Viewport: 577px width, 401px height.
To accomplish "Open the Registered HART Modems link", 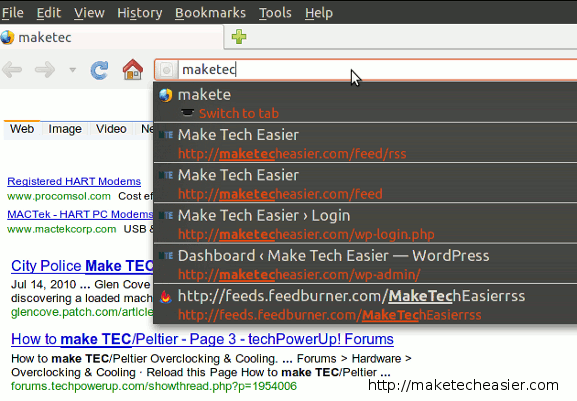I will coord(74,181).
